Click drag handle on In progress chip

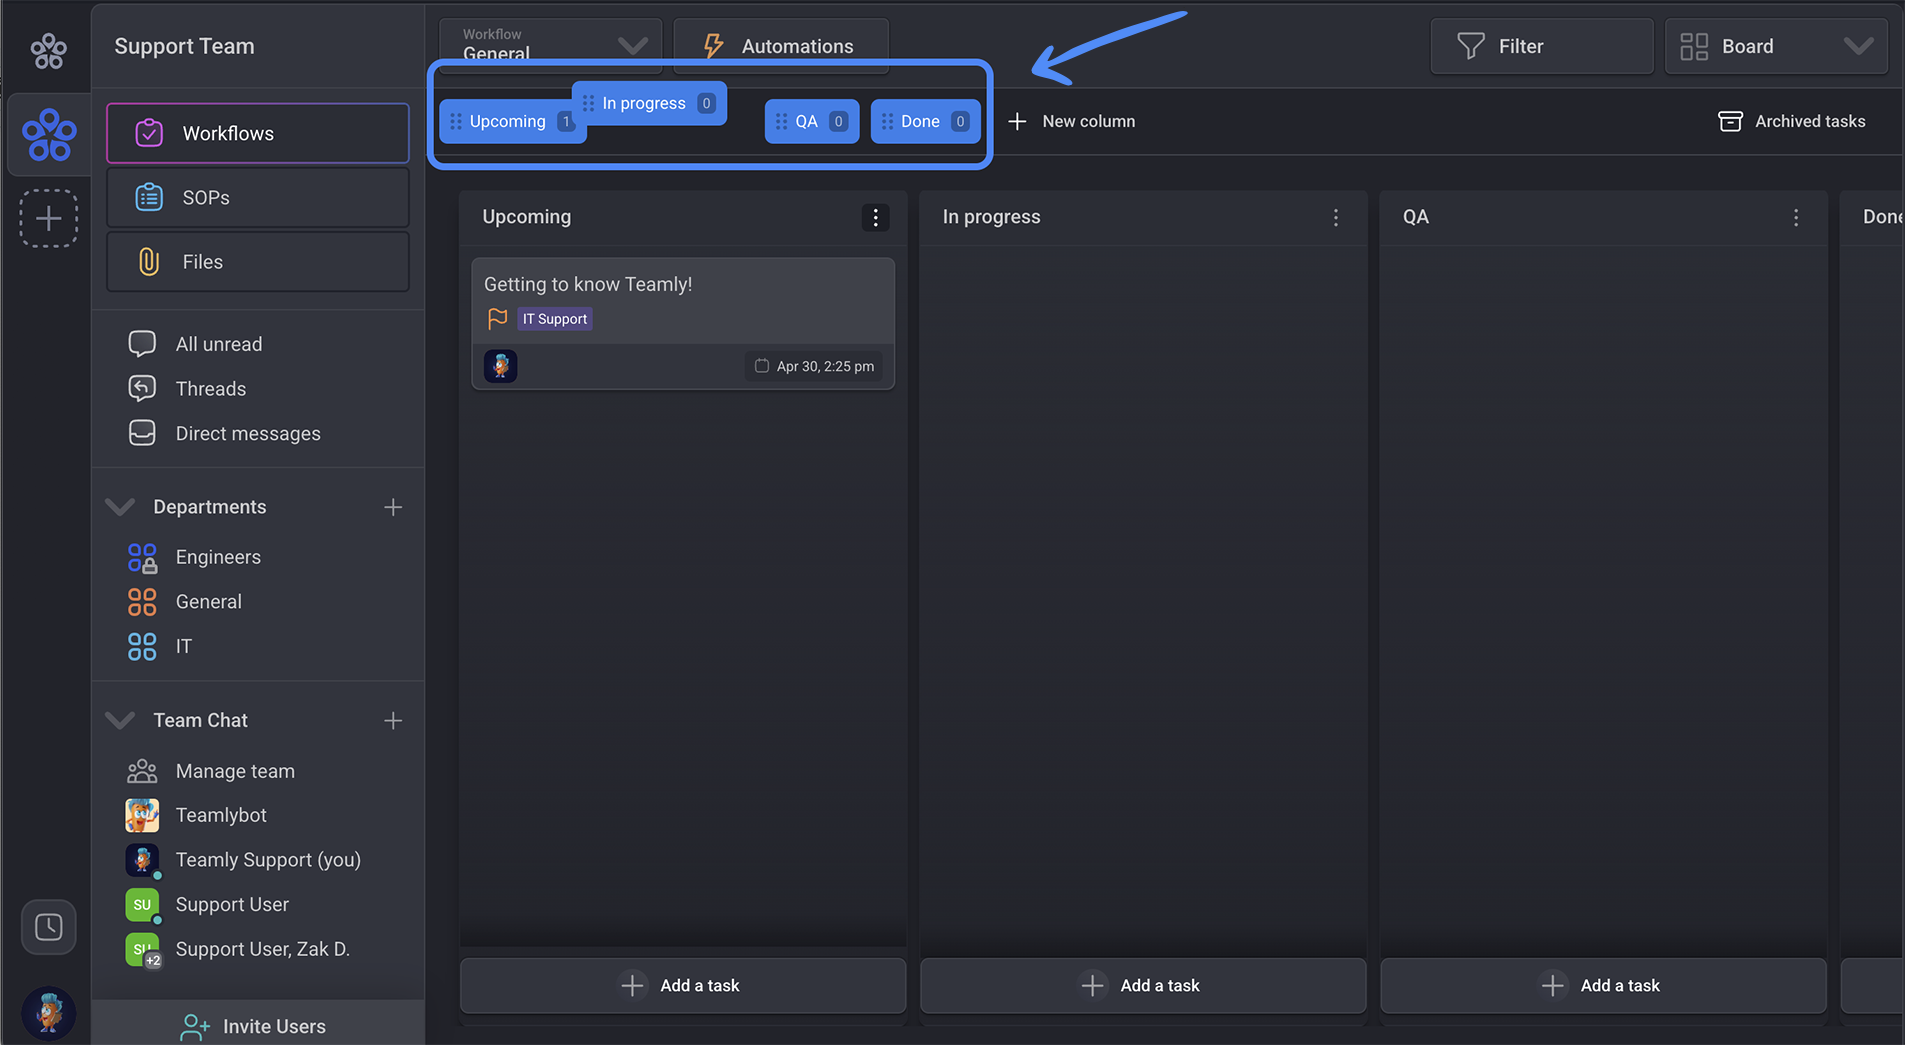pos(588,103)
